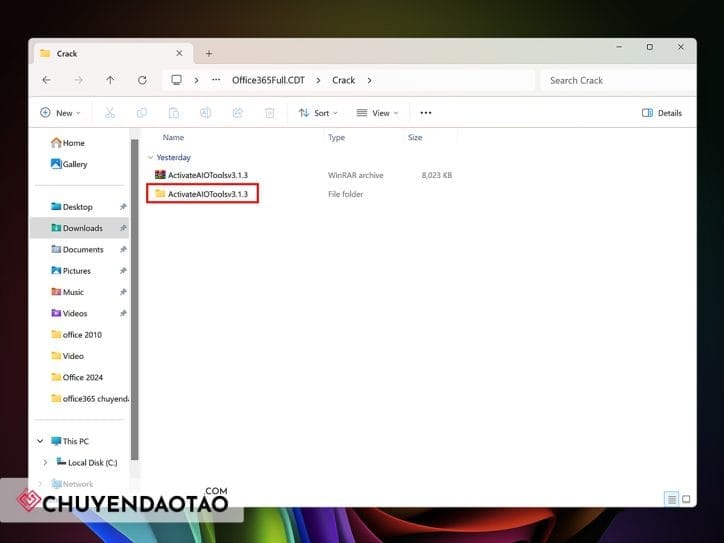
Task: Click the Rename icon in toolbar
Action: (205, 113)
